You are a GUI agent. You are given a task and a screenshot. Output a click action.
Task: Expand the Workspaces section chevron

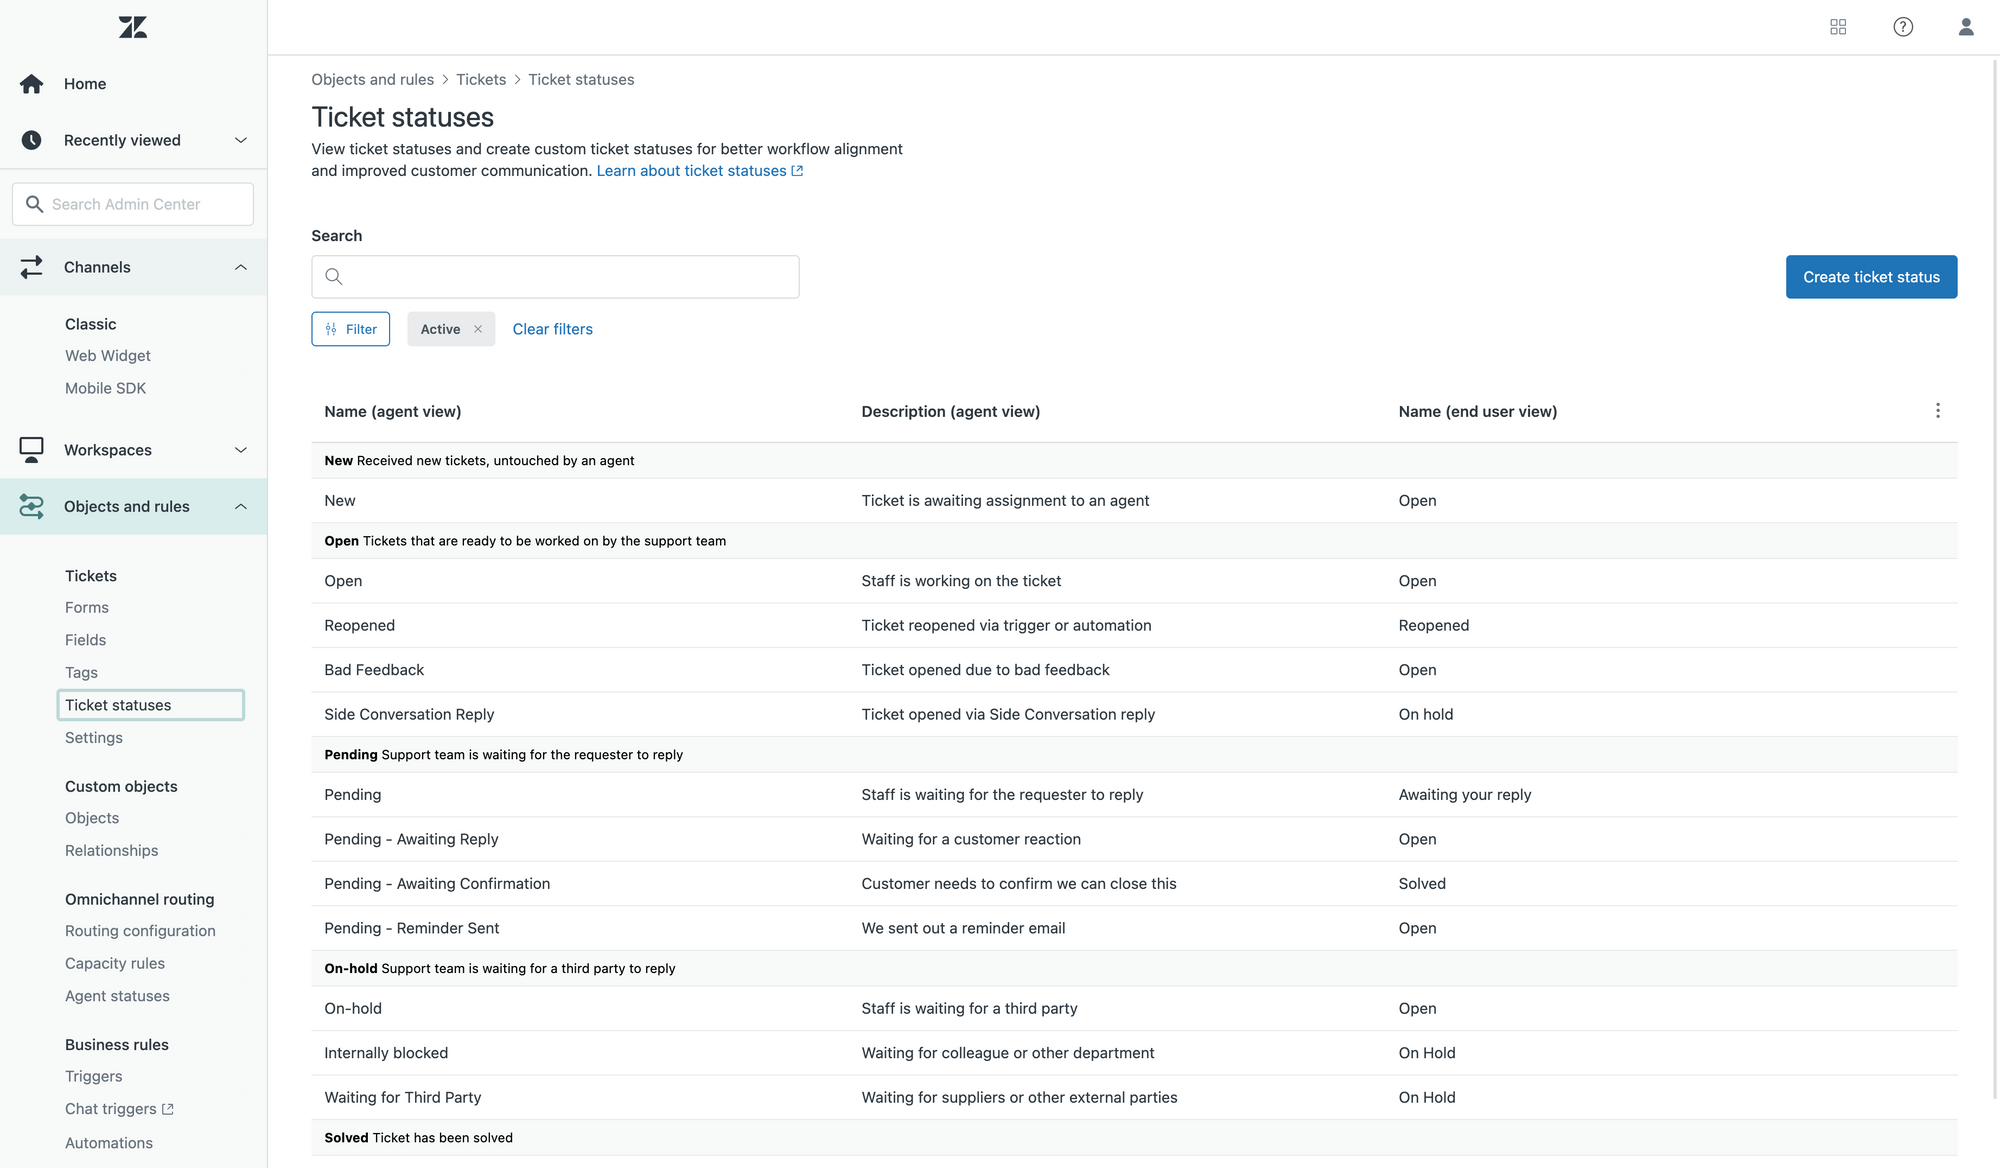240,450
